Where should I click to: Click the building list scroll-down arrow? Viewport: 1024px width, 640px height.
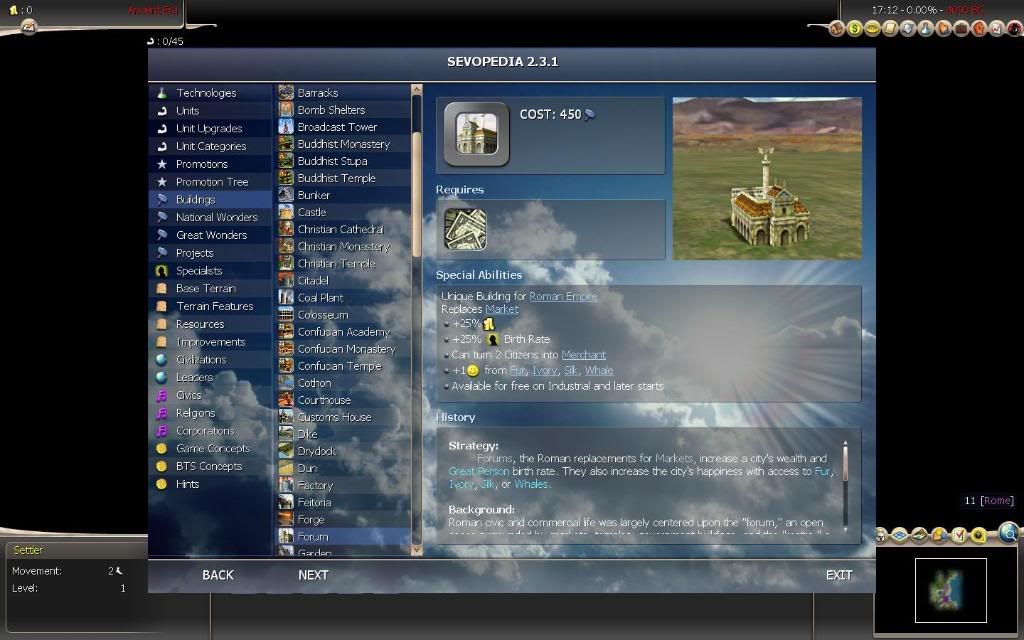[417, 550]
